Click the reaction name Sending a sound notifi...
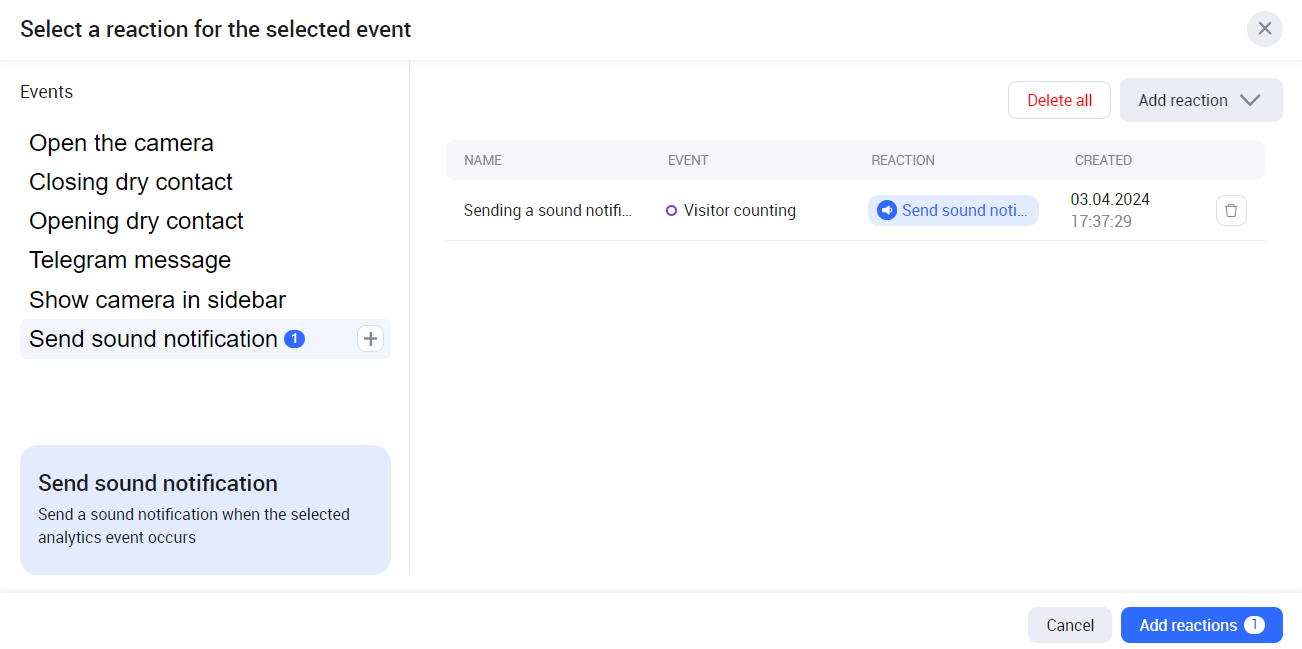This screenshot has height=649, width=1302. (x=547, y=211)
